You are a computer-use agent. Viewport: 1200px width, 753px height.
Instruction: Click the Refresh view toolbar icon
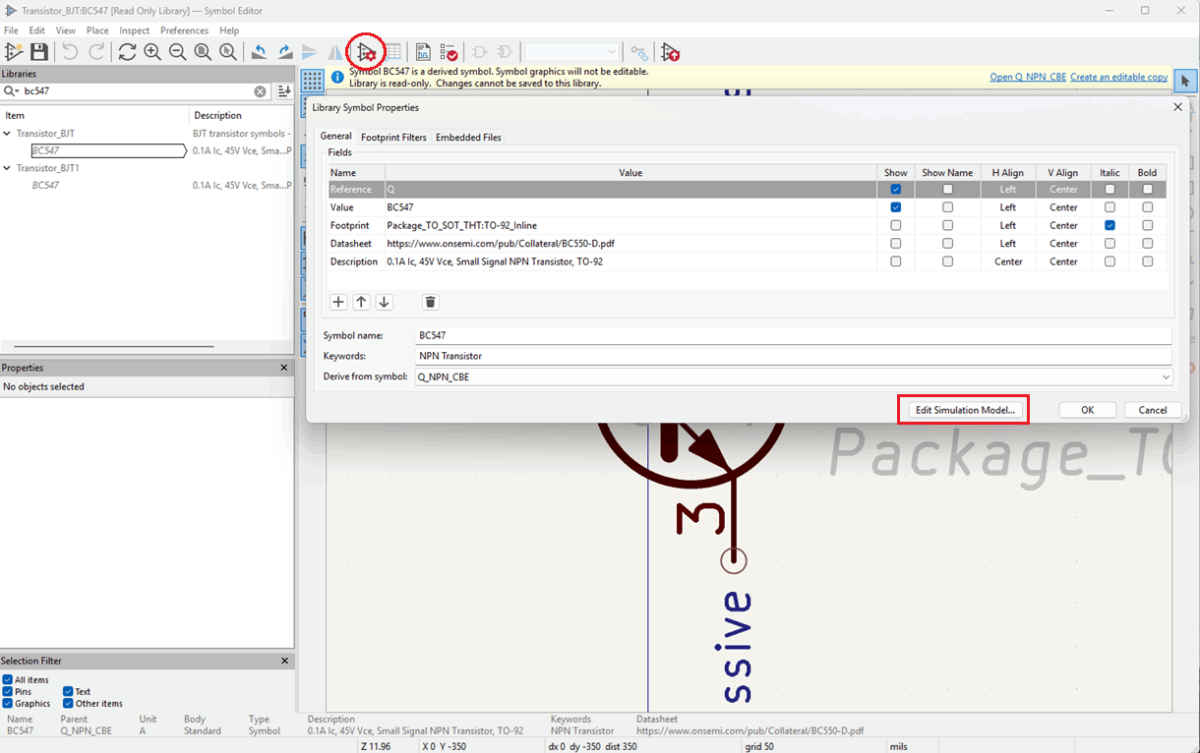[x=127, y=52]
